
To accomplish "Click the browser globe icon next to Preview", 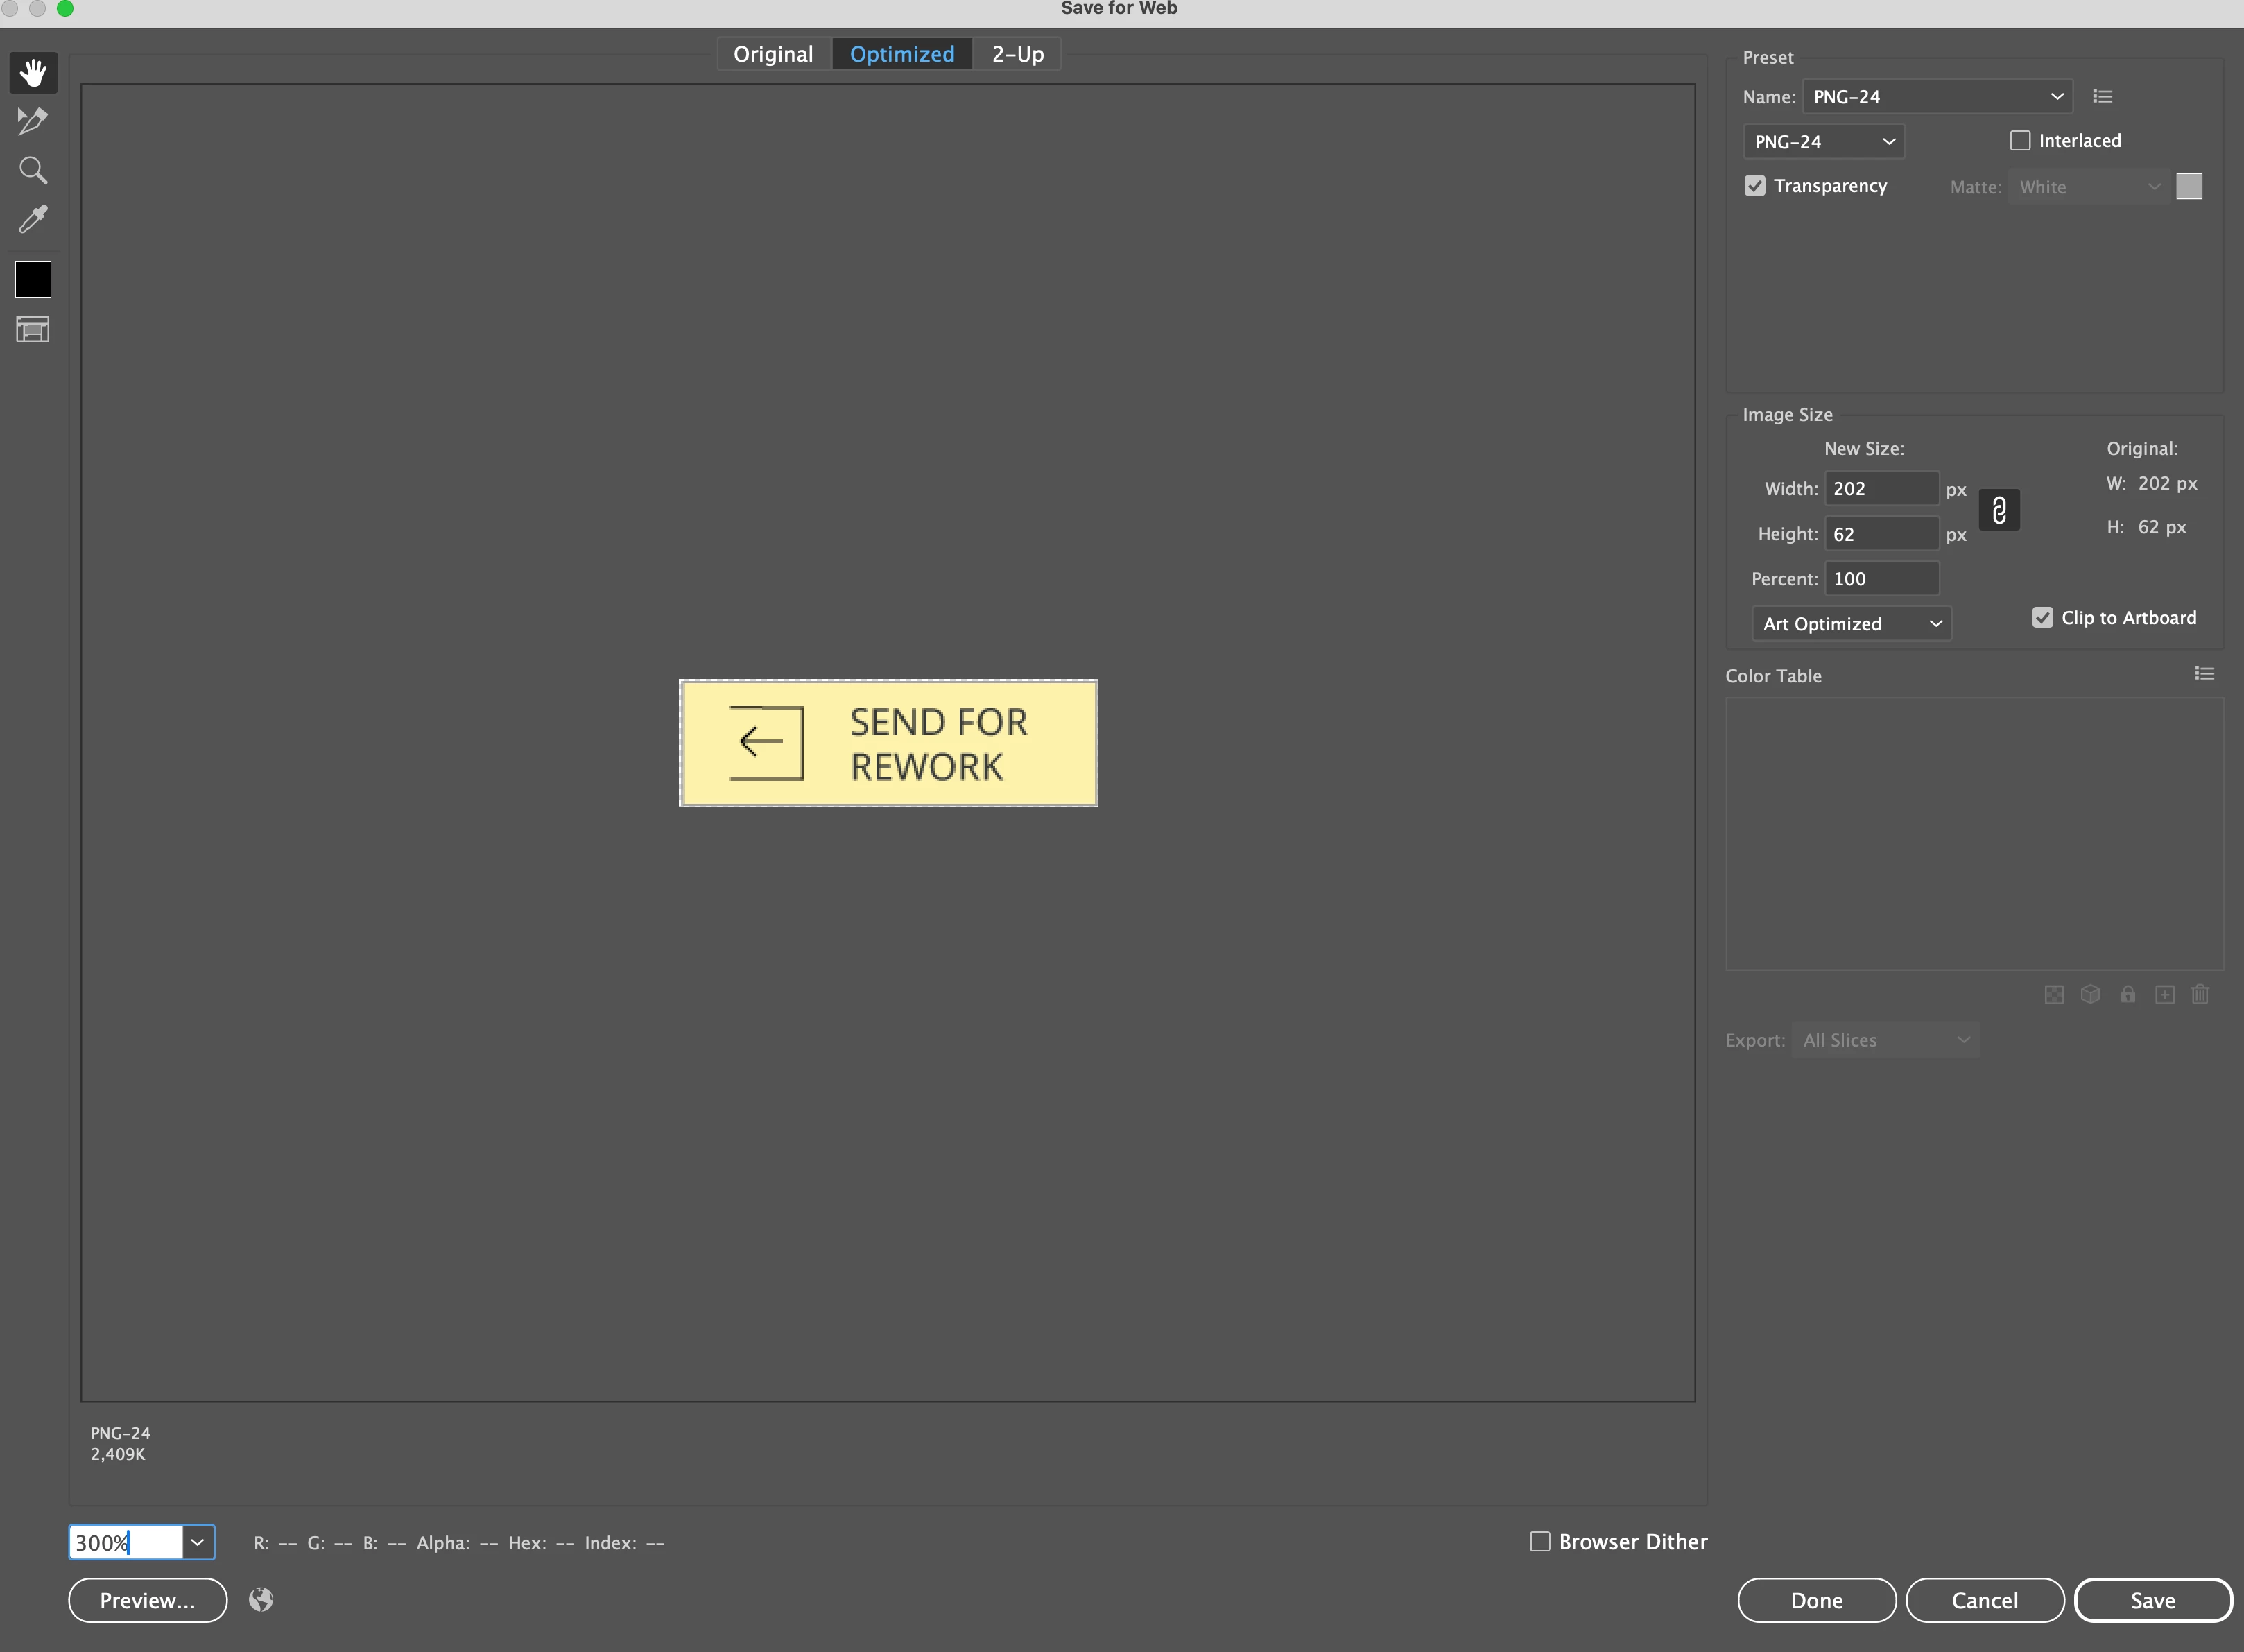I will coord(261,1600).
